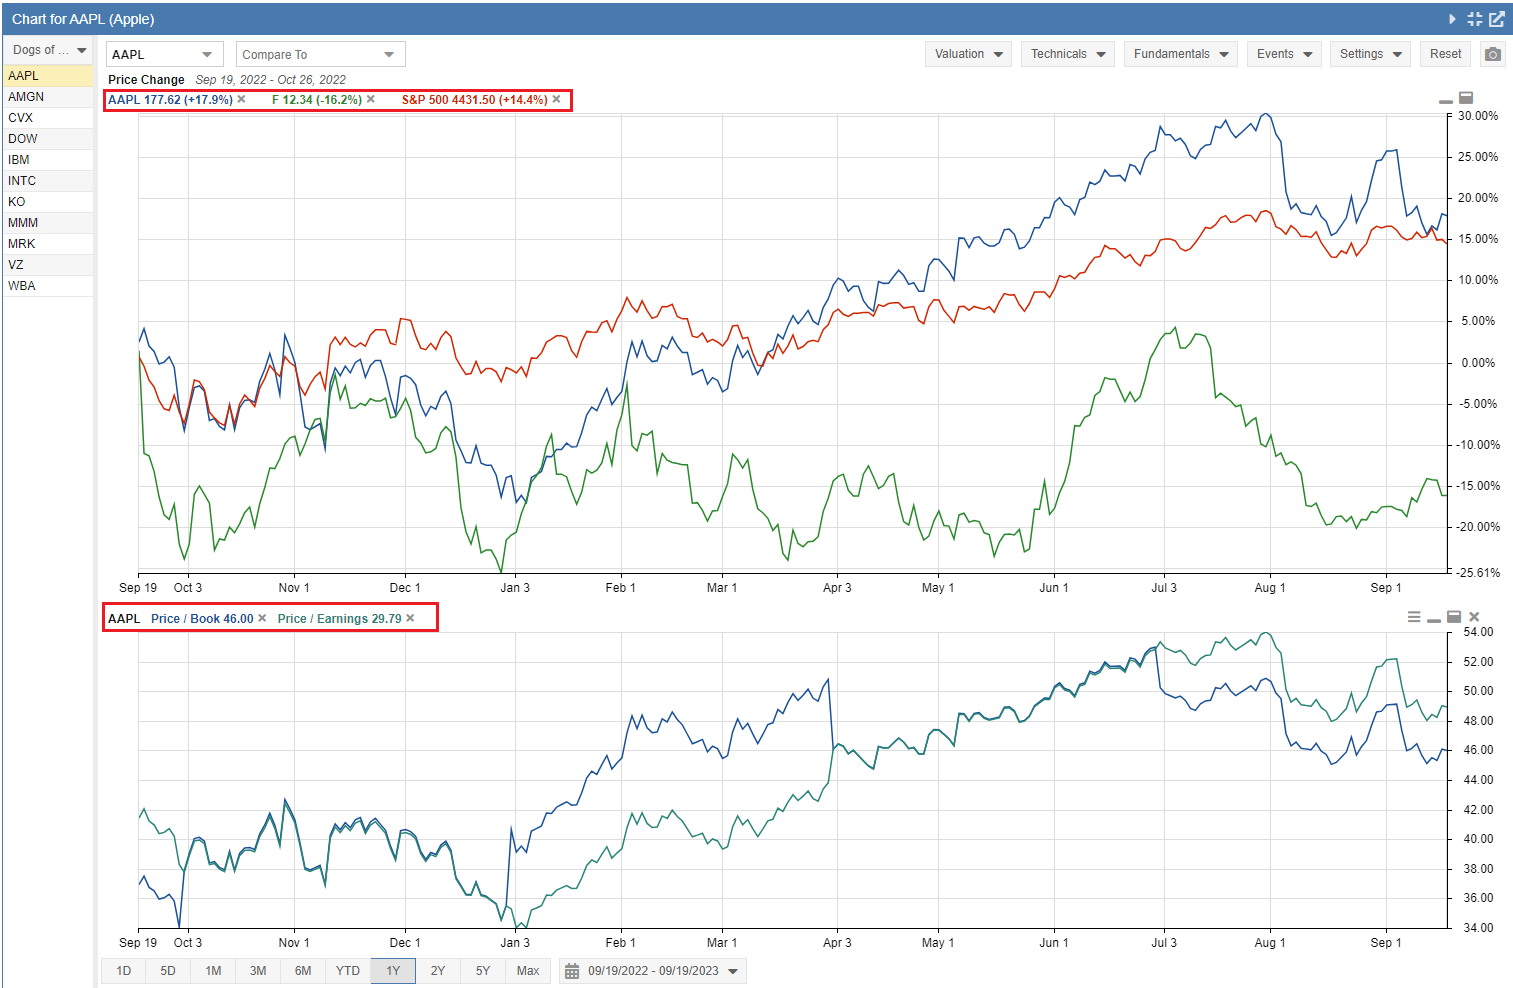Select WBA in the watchlist

click(49, 286)
